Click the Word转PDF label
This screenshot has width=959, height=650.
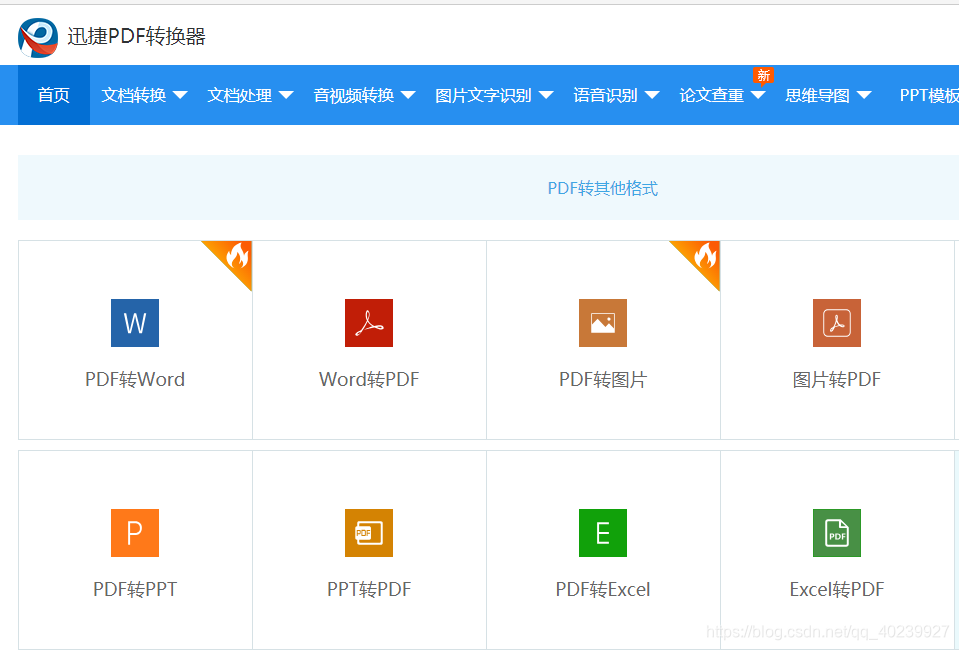pos(369,380)
